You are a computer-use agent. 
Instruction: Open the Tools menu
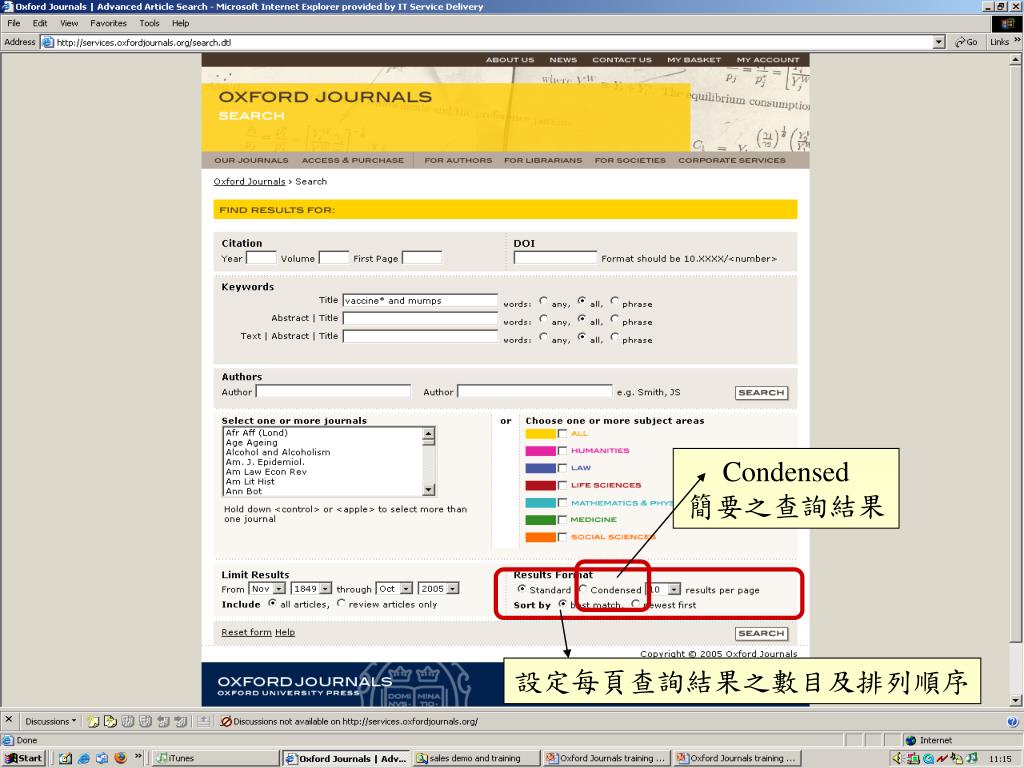[x=149, y=24]
